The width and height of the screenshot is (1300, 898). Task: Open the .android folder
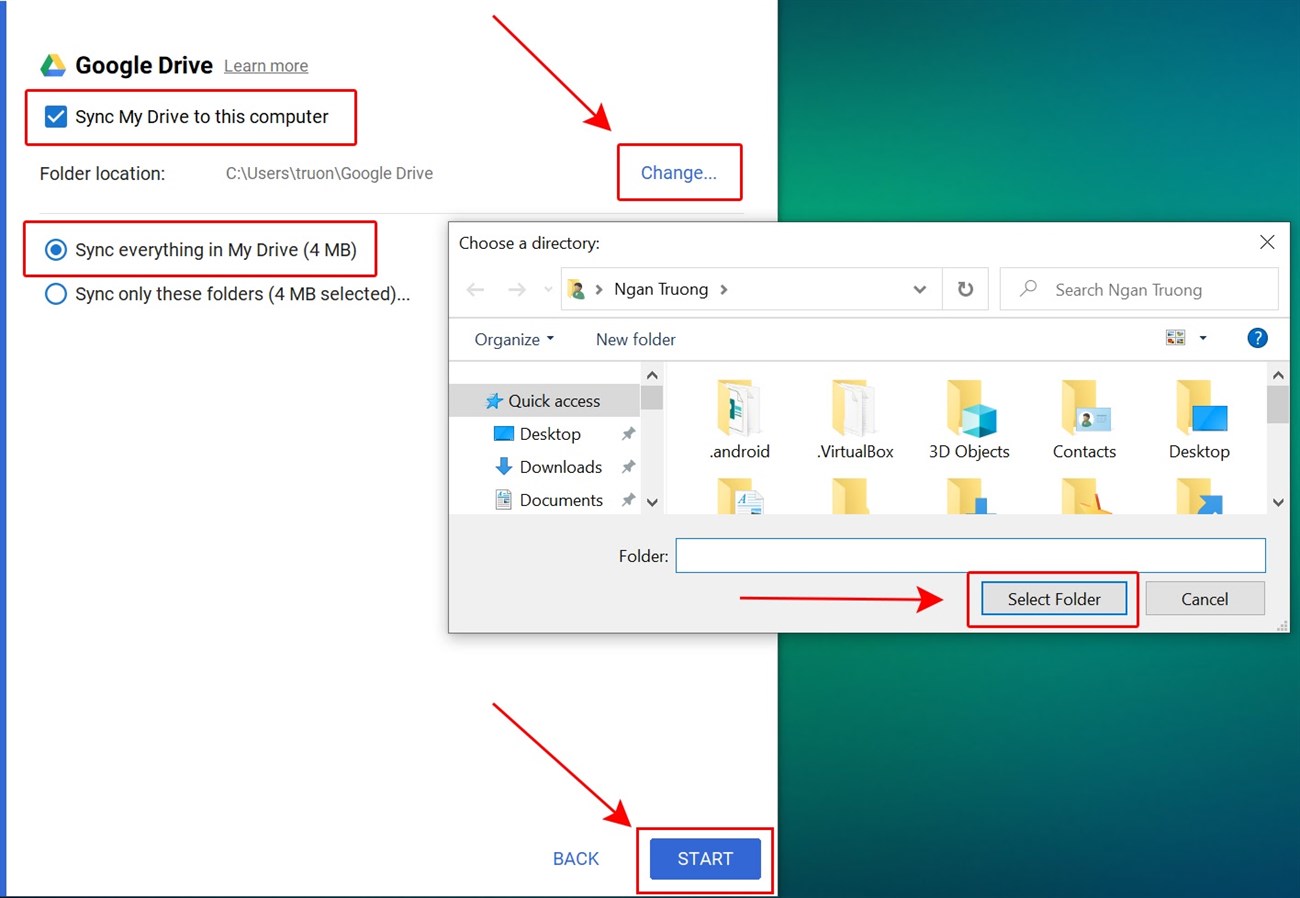pos(739,420)
